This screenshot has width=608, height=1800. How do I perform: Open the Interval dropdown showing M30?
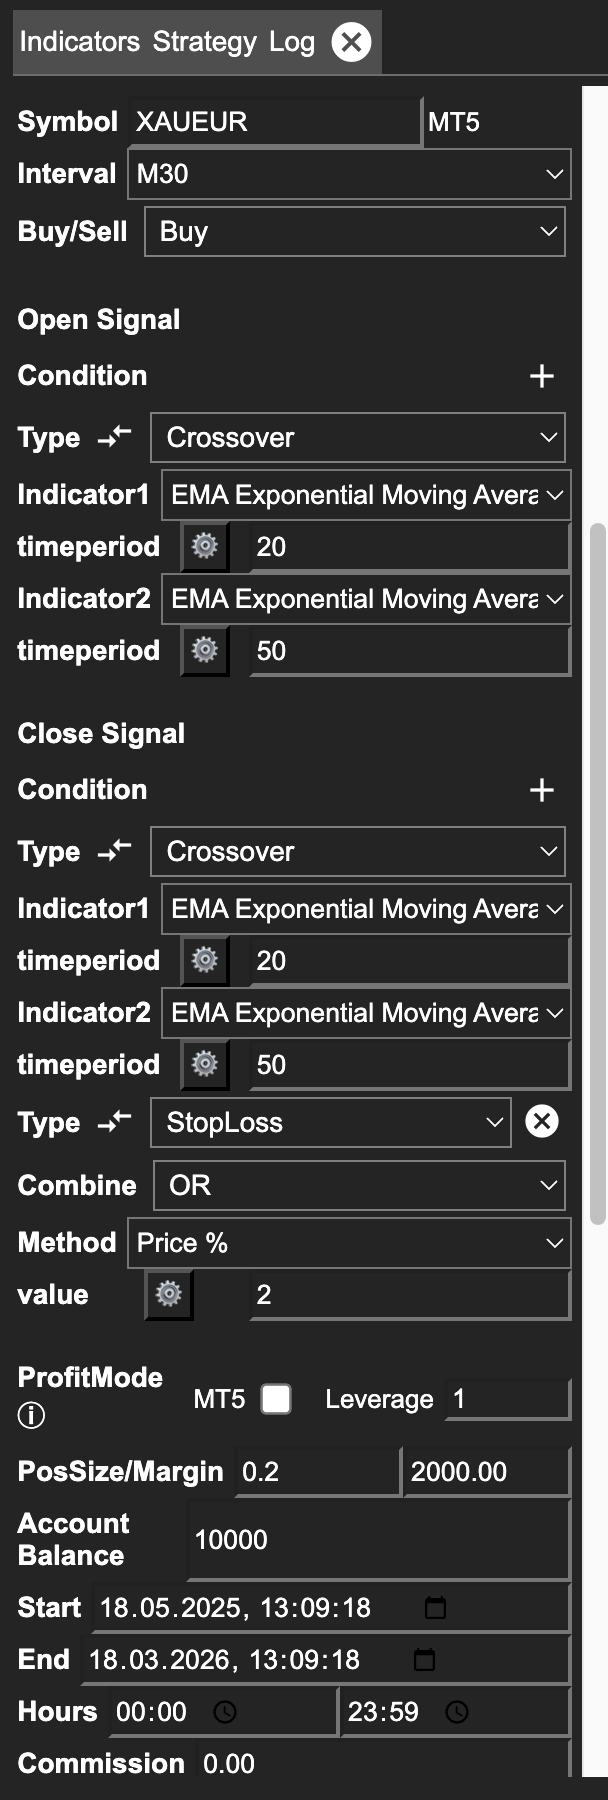tap(349, 173)
